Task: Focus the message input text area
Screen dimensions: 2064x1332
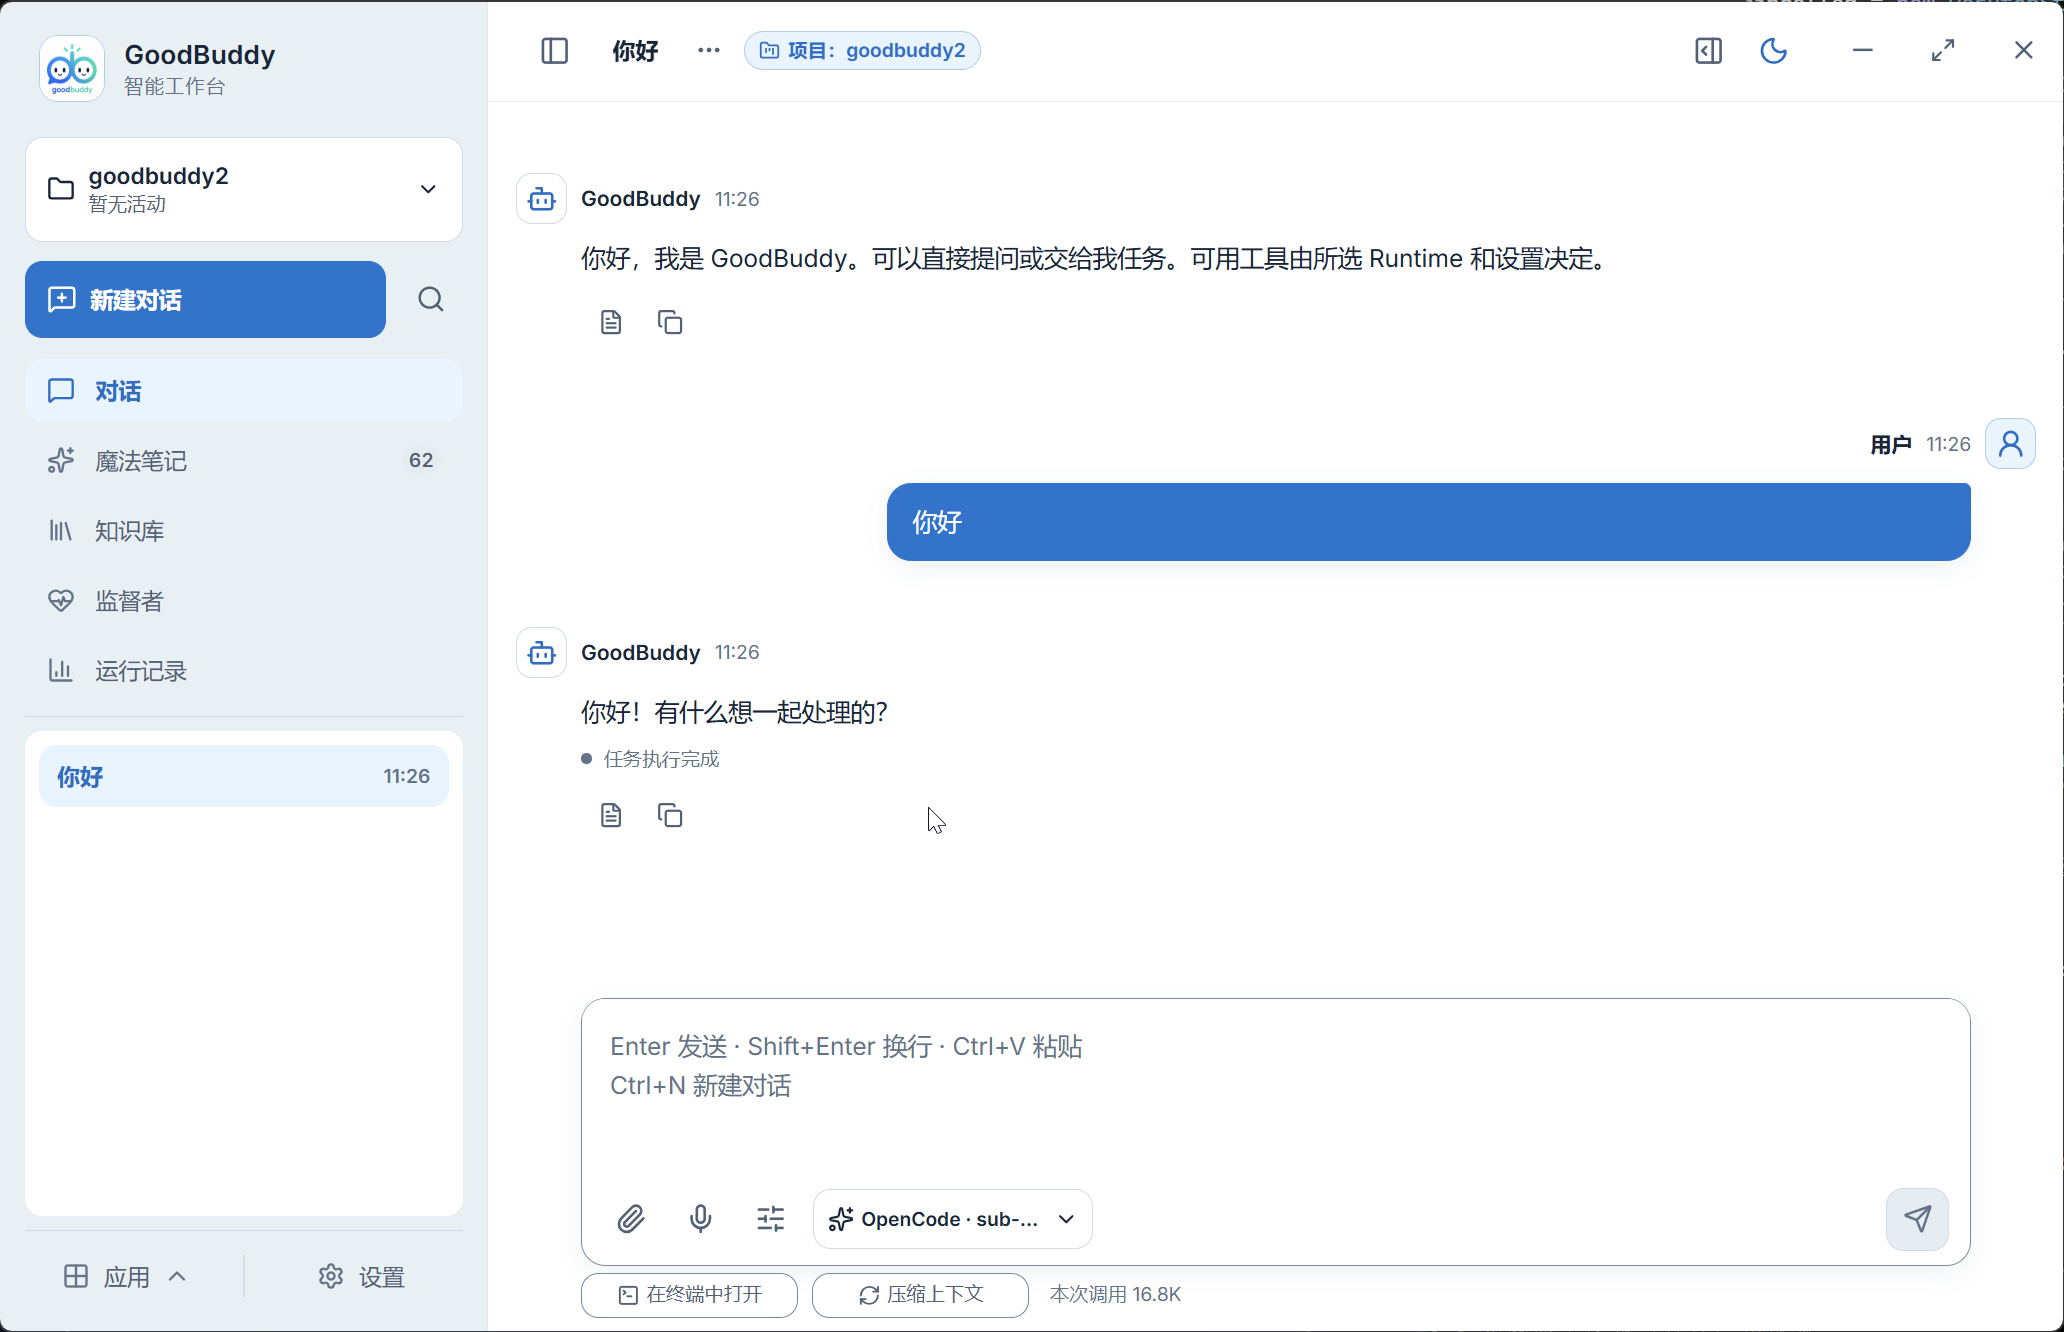Action: pyautogui.click(x=1275, y=1090)
